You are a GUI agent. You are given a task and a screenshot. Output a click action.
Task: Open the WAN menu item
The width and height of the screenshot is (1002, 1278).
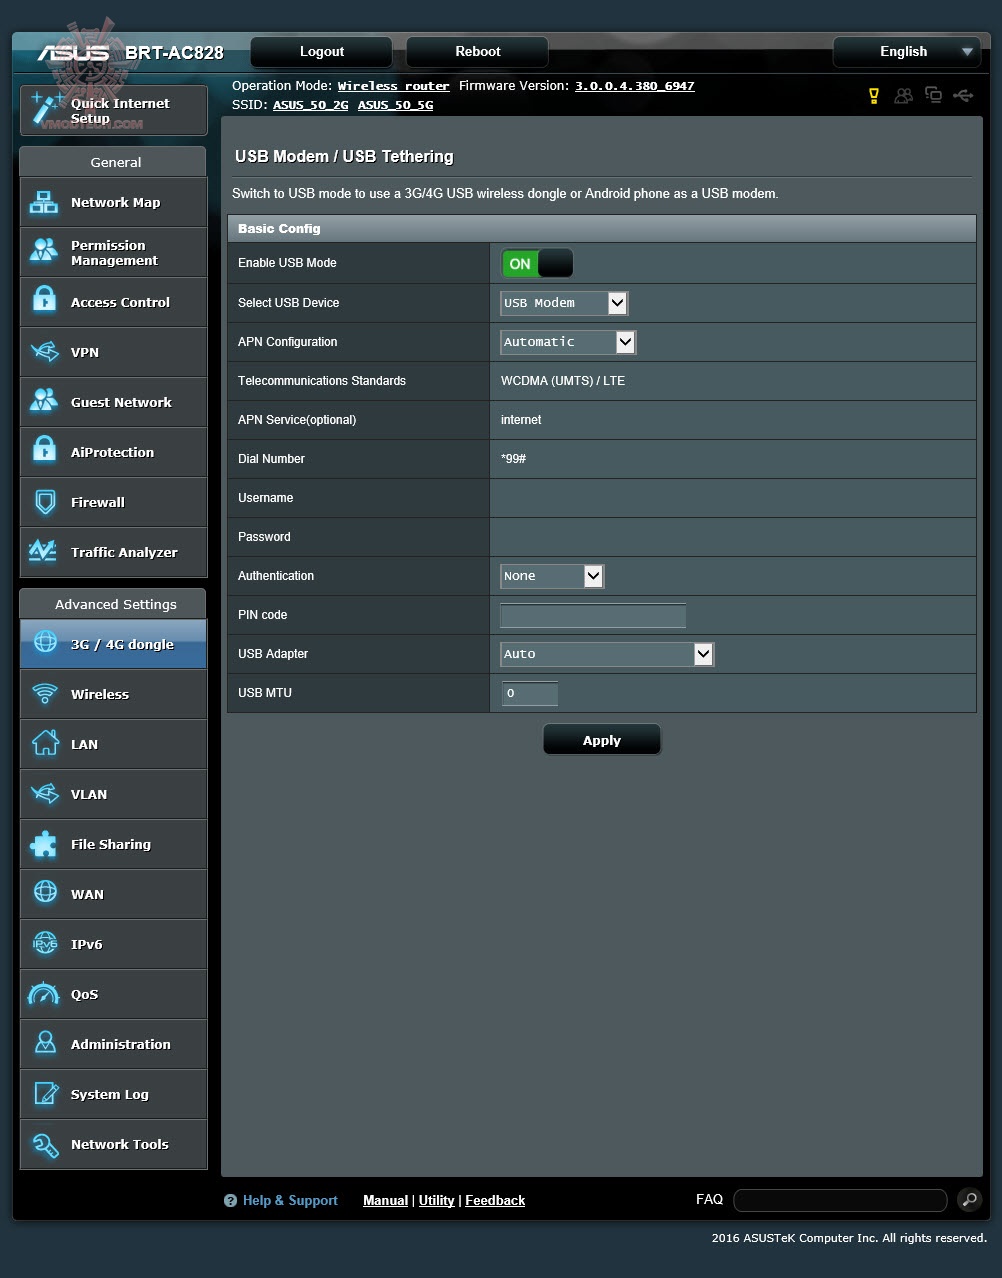click(x=113, y=894)
